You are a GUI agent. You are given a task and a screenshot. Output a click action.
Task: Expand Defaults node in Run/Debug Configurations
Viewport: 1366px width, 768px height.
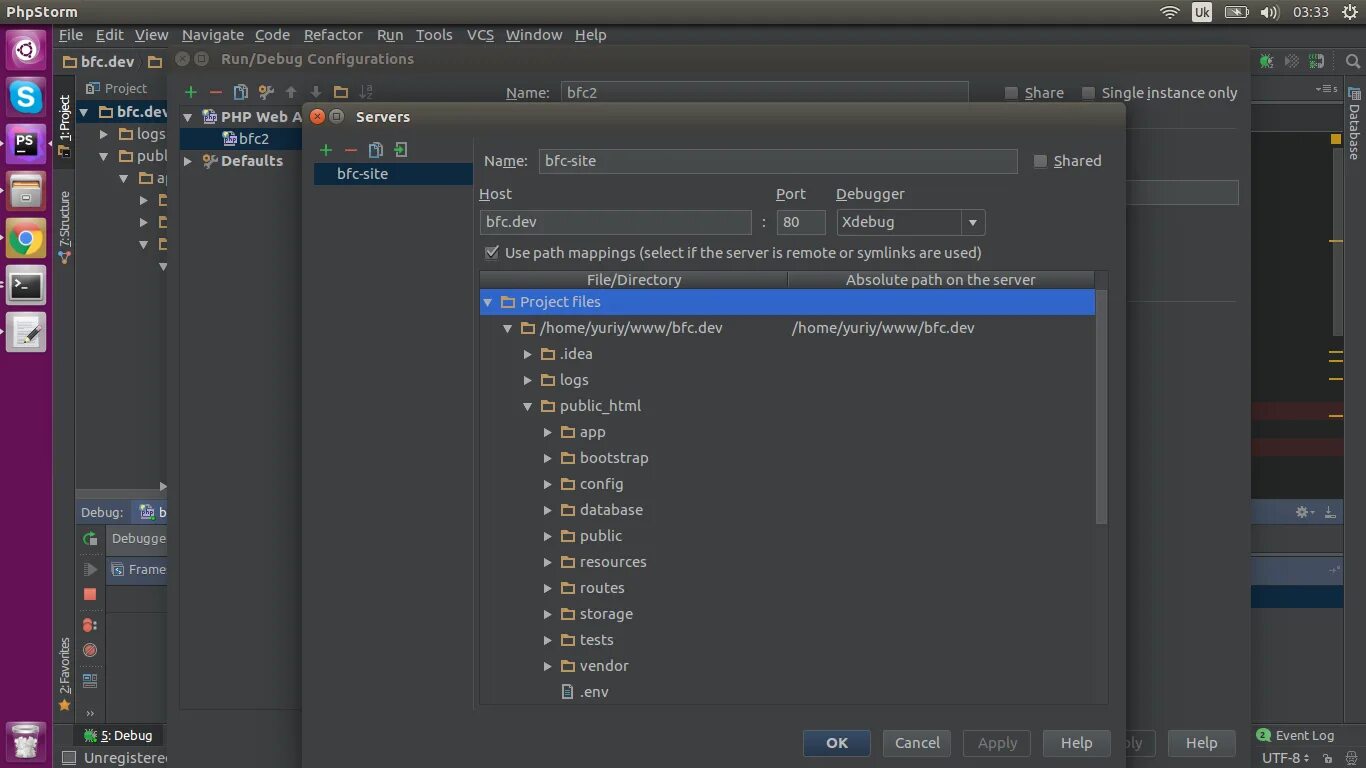click(x=188, y=161)
